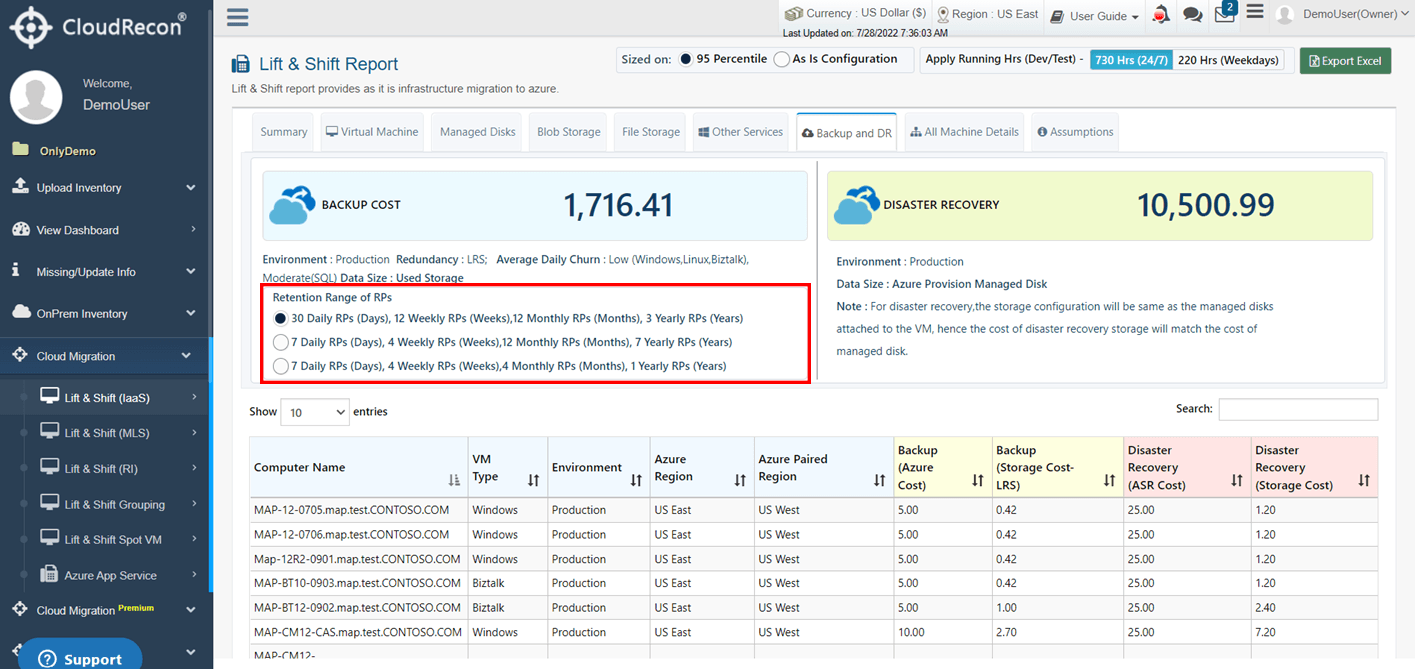Sort by Backup (Azure Cost) column
The width and height of the screenshot is (1415, 669).
click(x=977, y=481)
